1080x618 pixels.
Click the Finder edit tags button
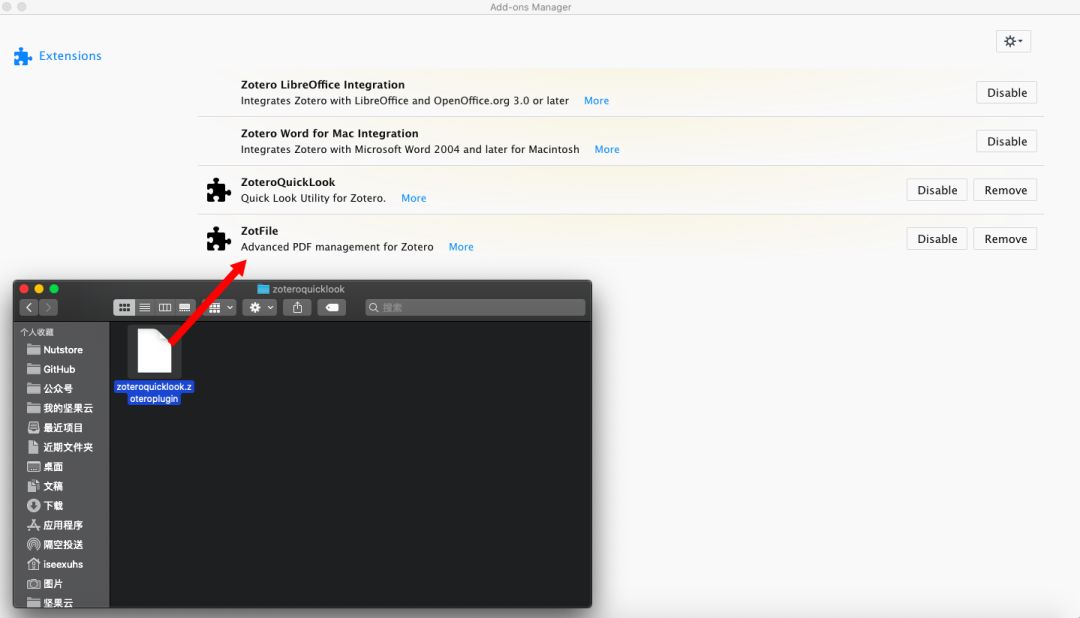[x=332, y=307]
